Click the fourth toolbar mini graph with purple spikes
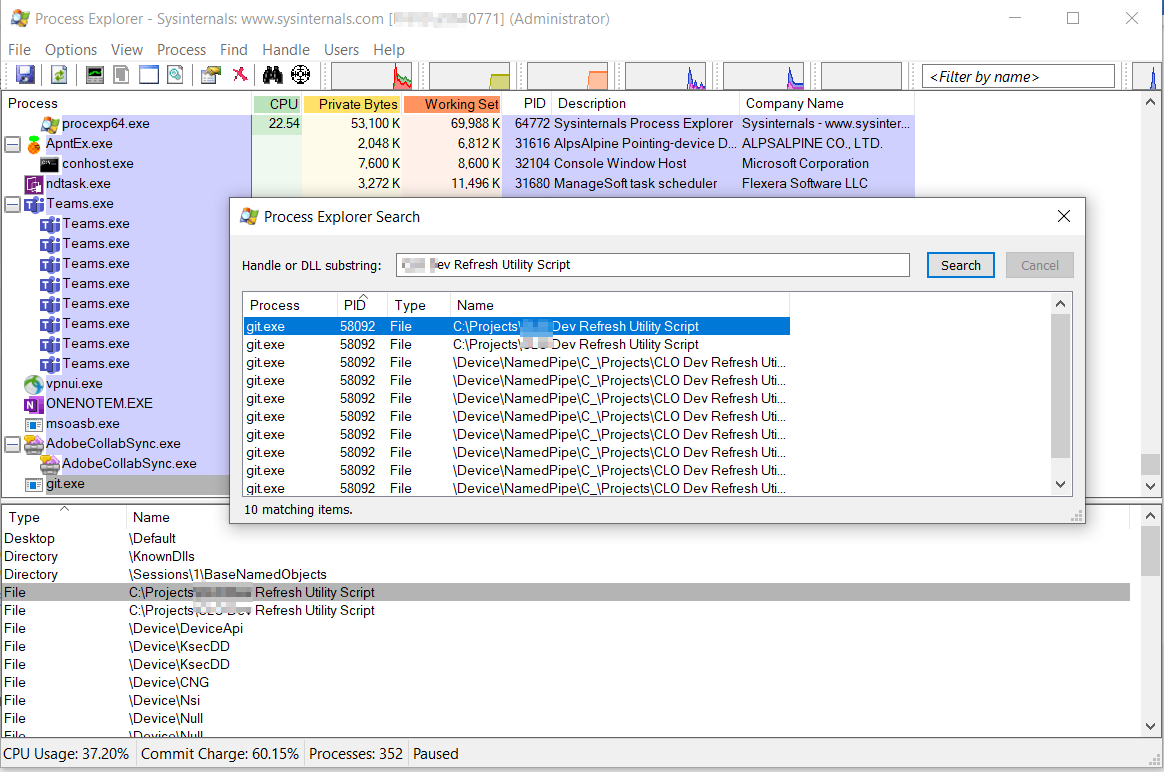The width and height of the screenshot is (1164, 772). point(665,76)
